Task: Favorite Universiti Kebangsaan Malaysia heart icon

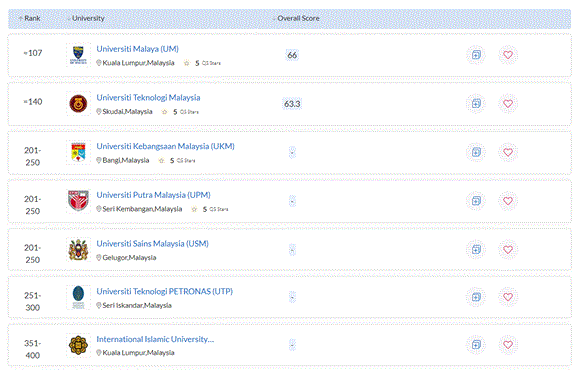Action: (508, 152)
